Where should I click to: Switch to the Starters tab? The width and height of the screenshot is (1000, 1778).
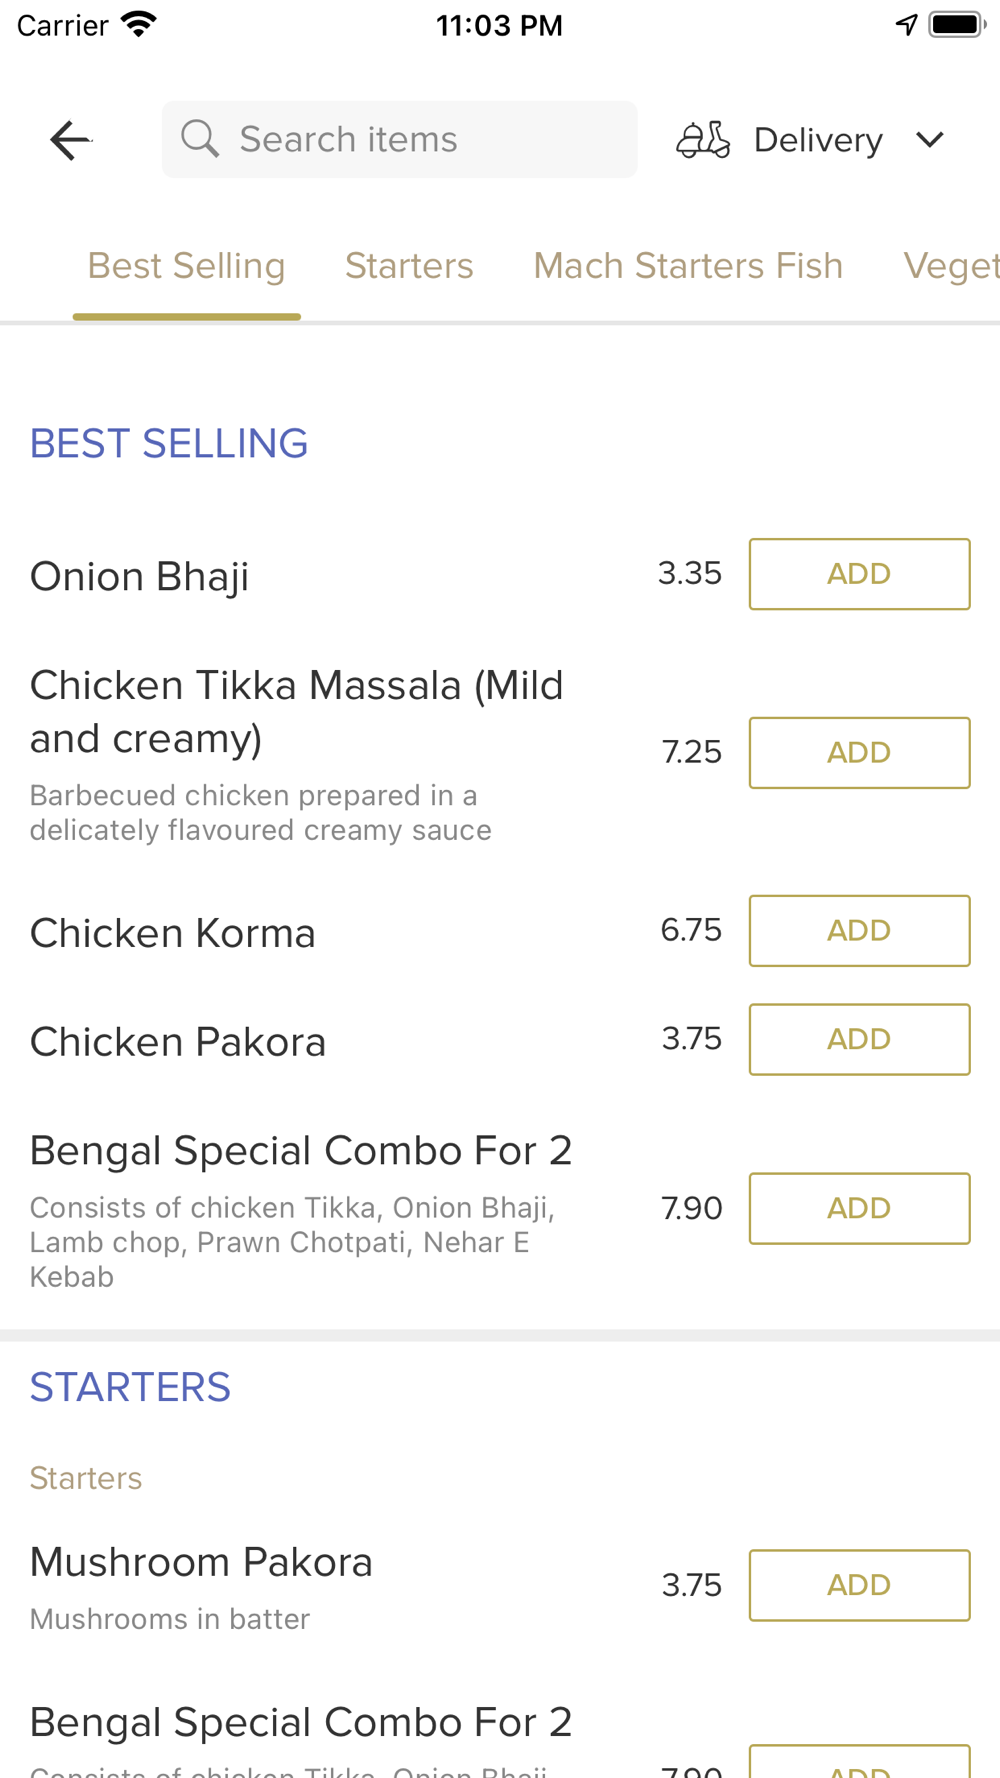(x=409, y=266)
